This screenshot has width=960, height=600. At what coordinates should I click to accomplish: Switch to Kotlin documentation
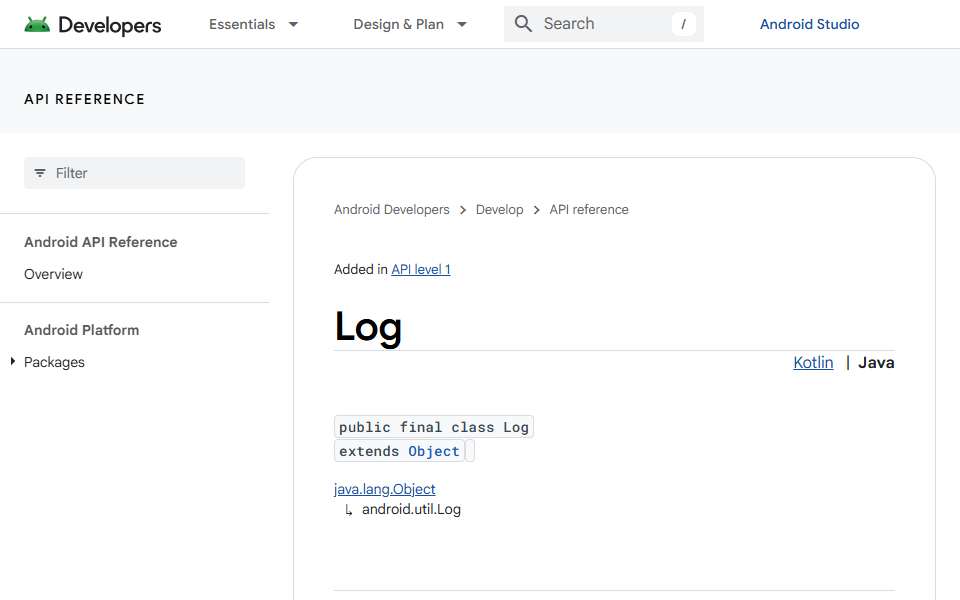[x=813, y=362]
